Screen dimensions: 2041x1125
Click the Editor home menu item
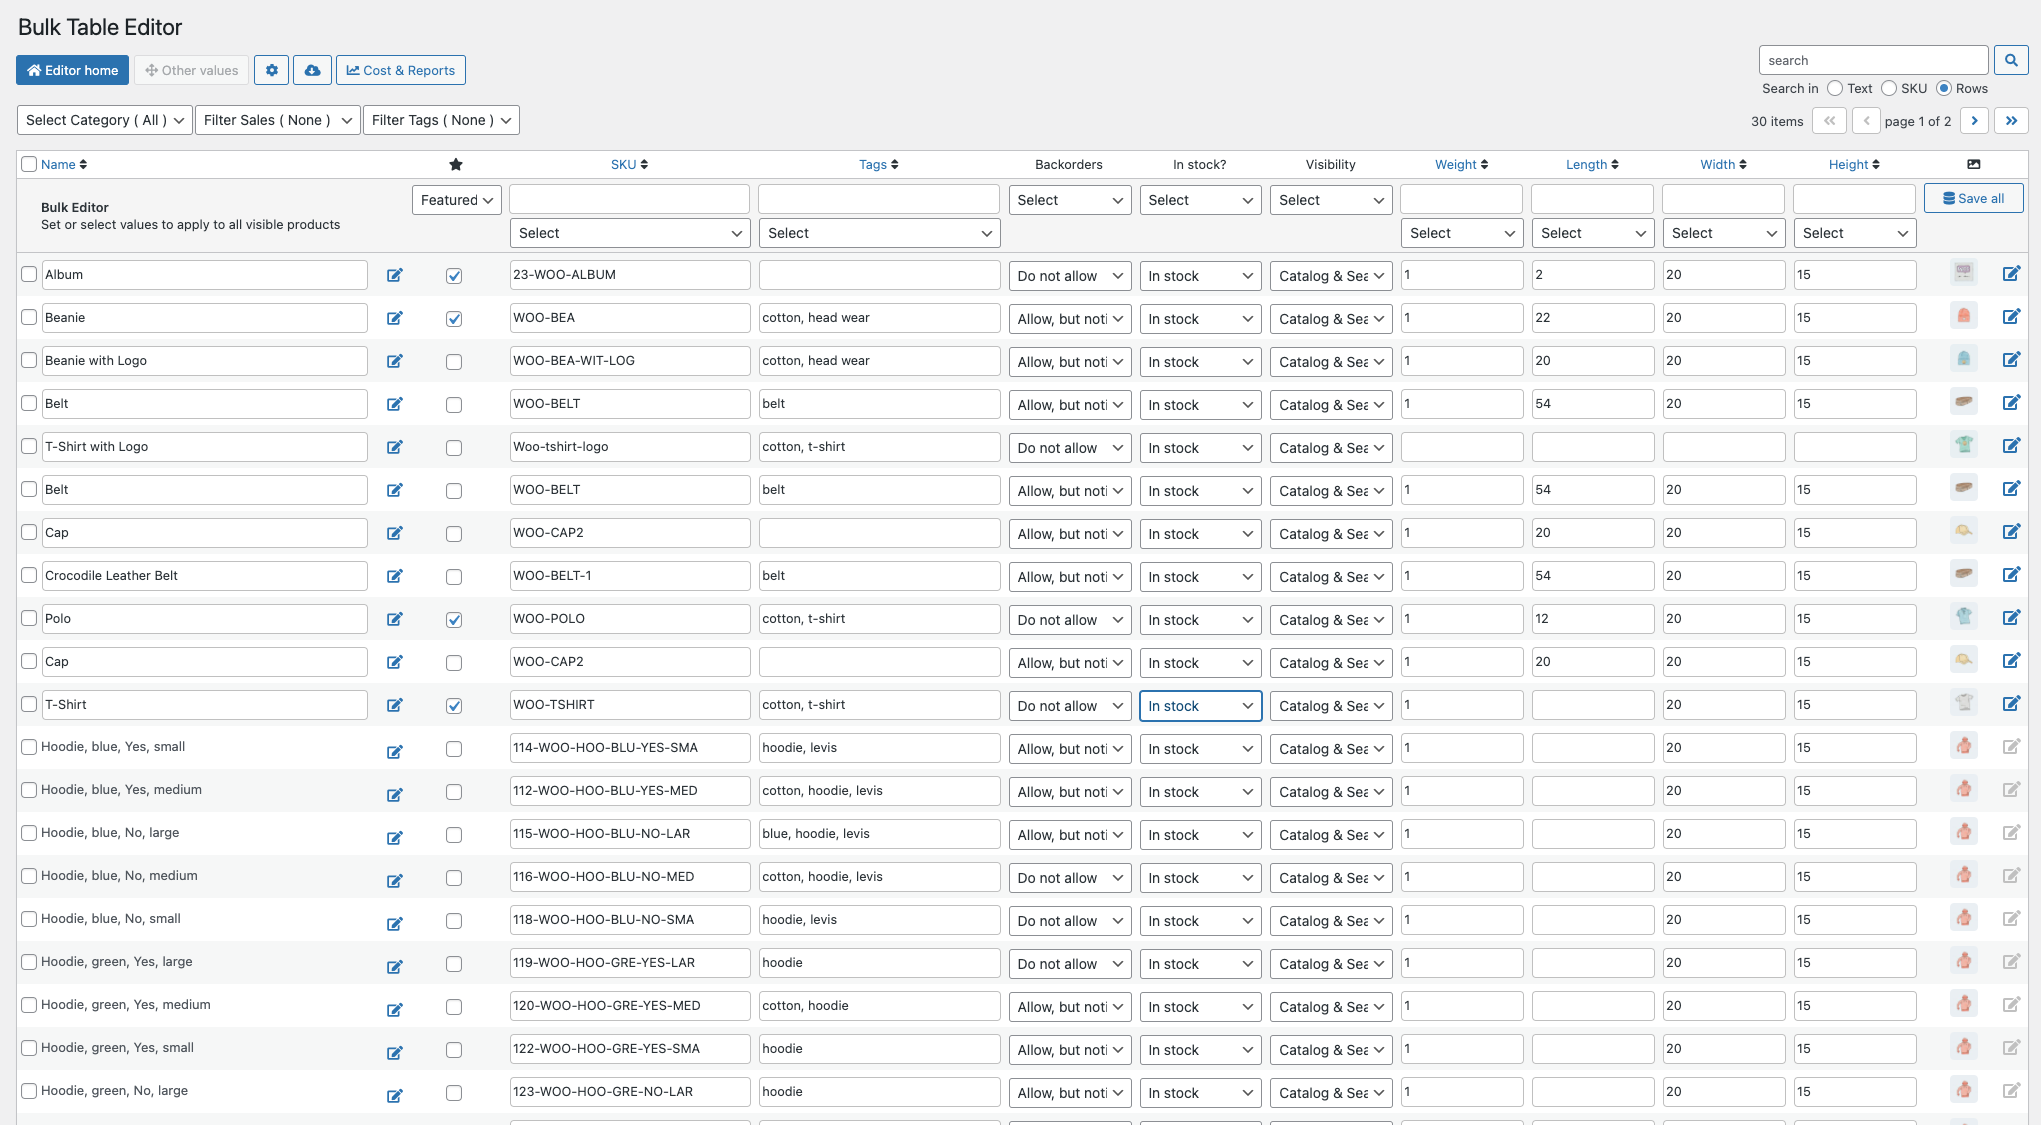tap(71, 69)
